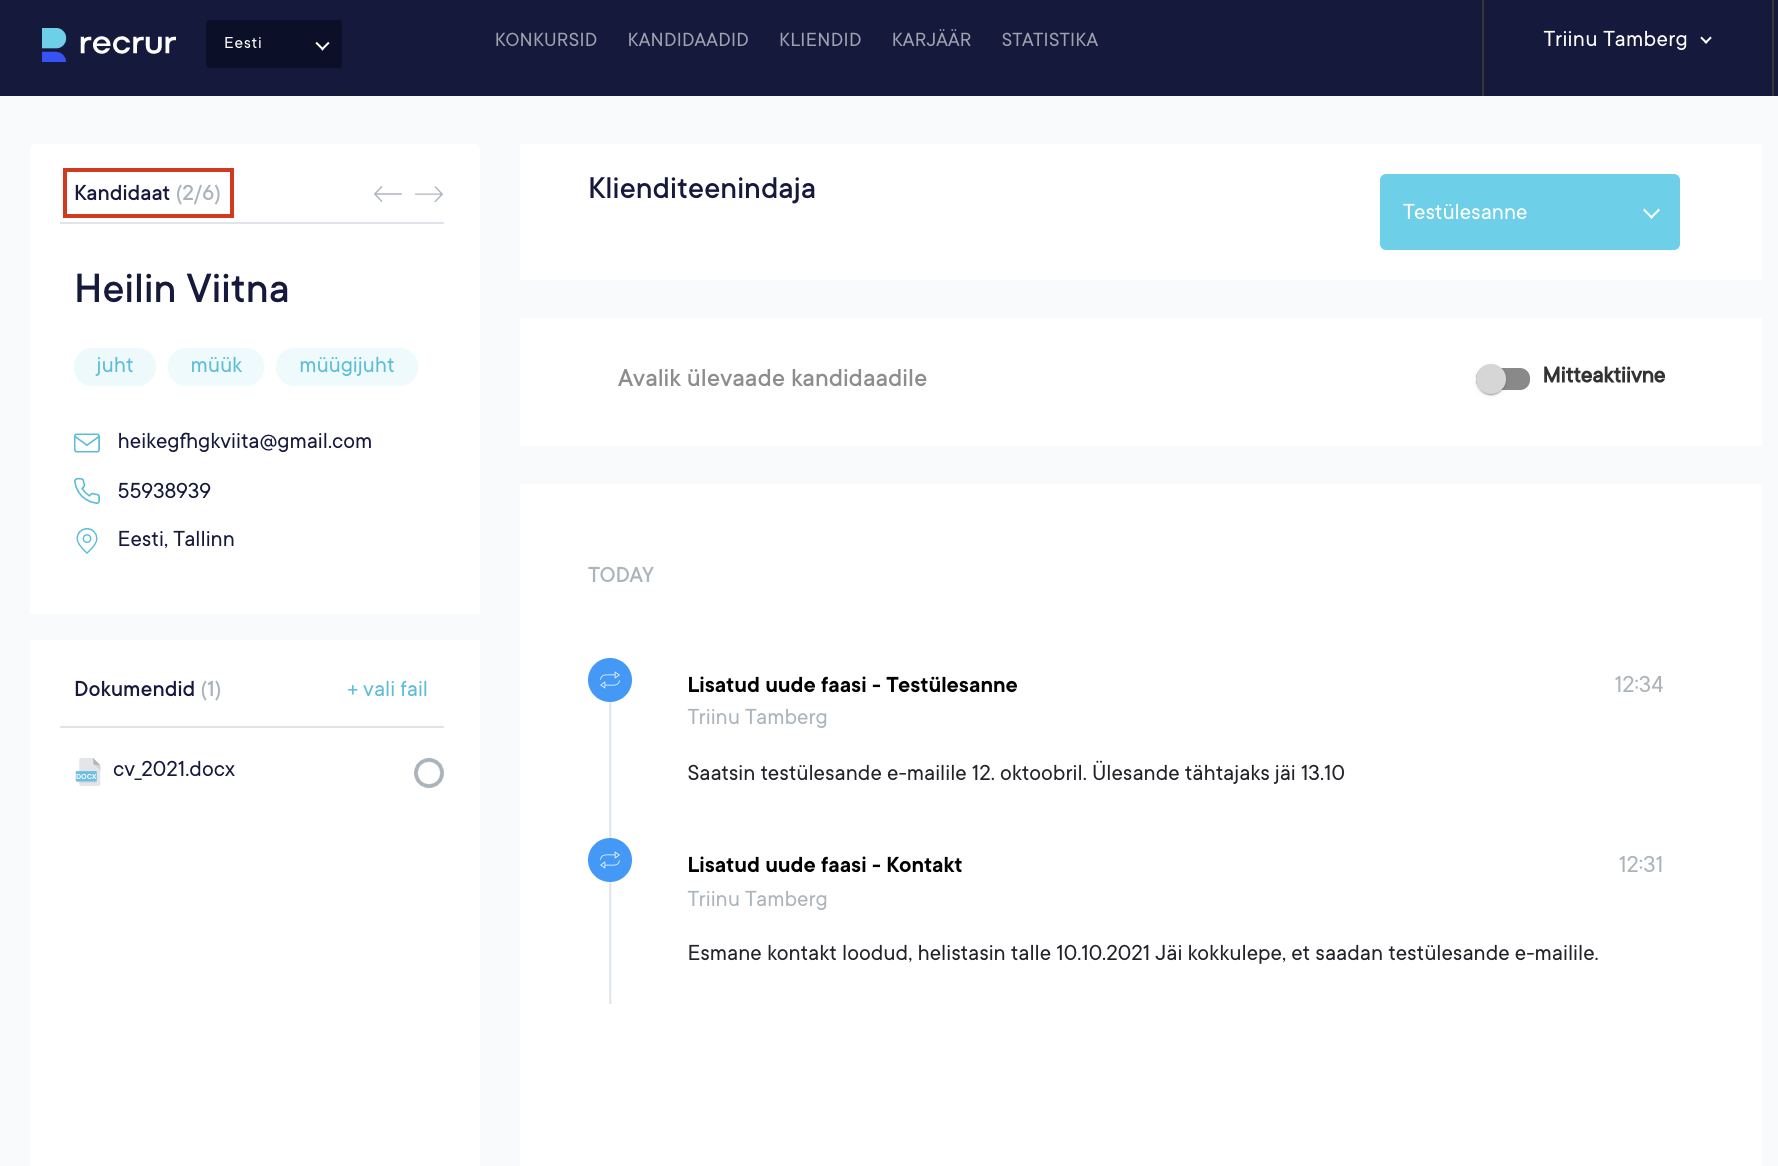1778x1166 pixels.
Task: Go to previous candidate with left arrow
Action: click(x=387, y=194)
